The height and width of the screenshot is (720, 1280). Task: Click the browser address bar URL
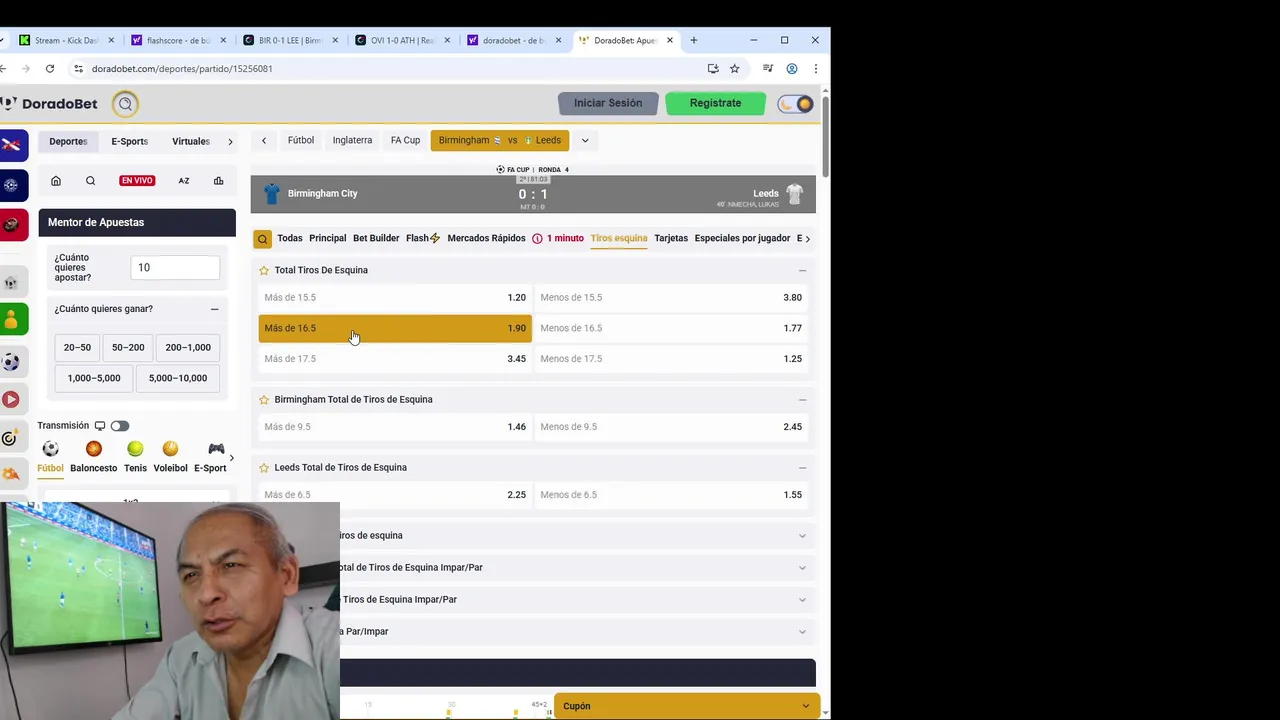[182, 69]
